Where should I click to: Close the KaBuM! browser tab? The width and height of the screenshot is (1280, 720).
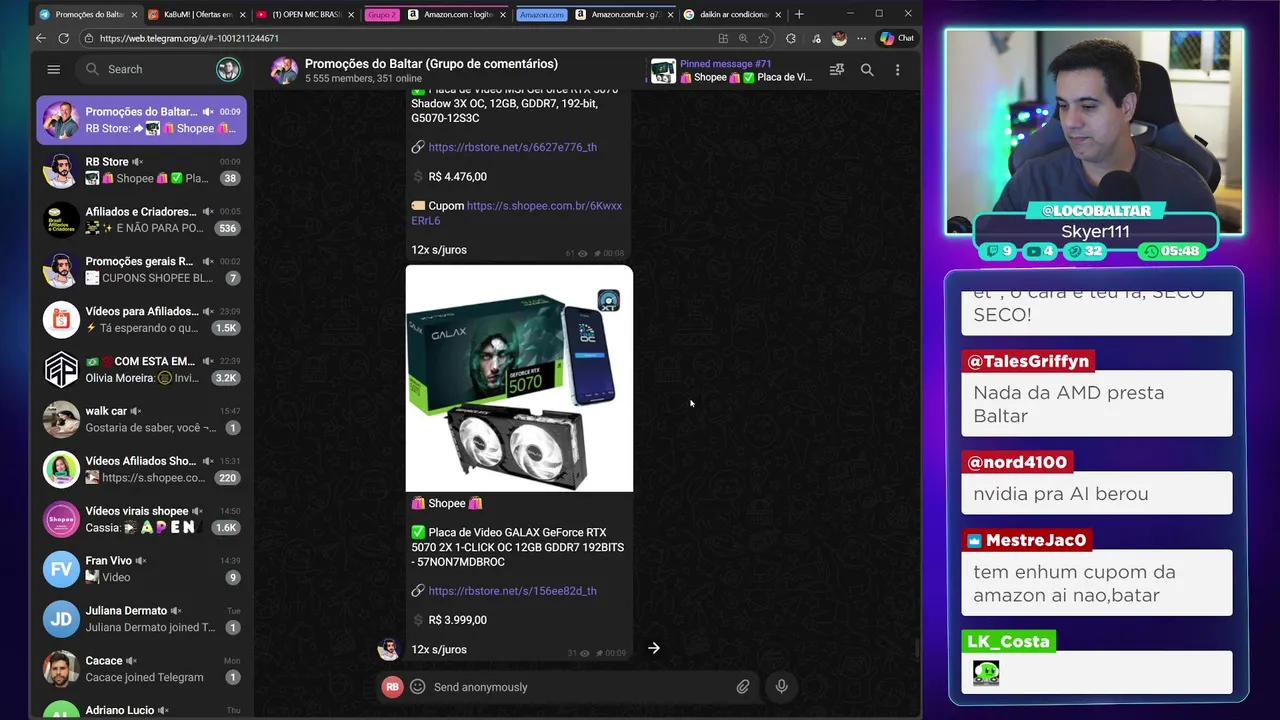click(x=241, y=15)
